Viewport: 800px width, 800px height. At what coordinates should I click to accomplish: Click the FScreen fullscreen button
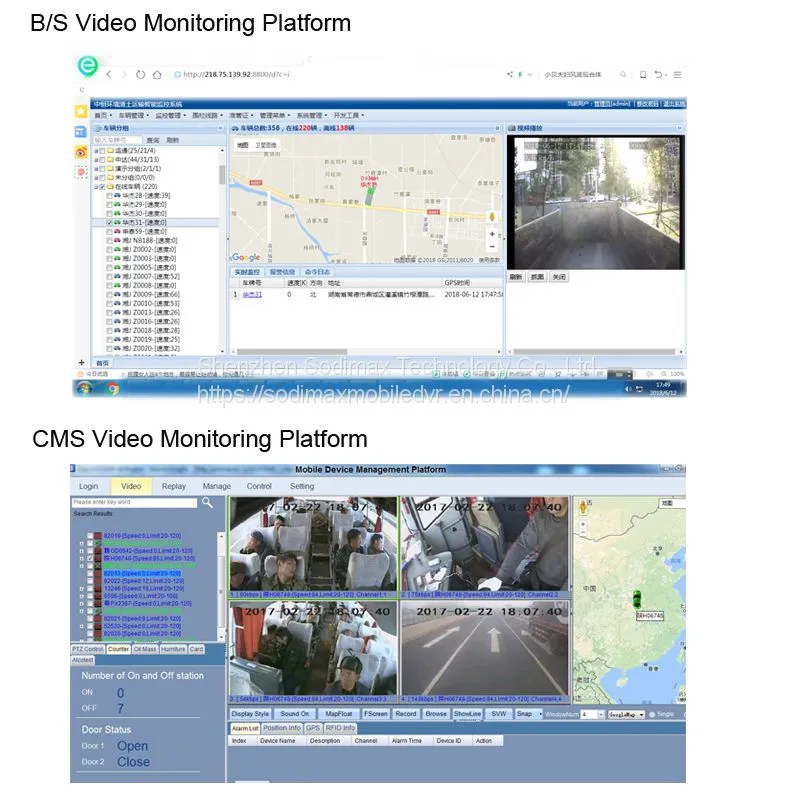[x=376, y=714]
